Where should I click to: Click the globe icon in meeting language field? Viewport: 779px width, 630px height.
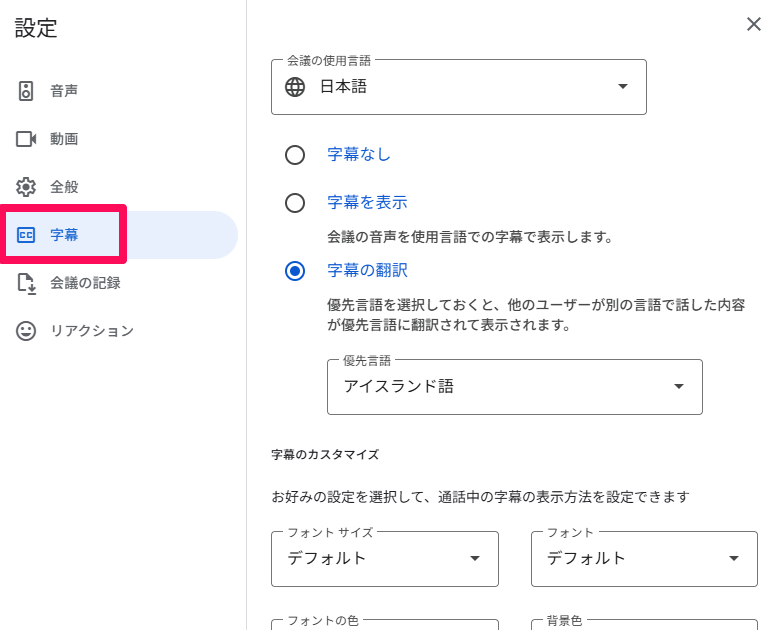pyautogui.click(x=295, y=87)
